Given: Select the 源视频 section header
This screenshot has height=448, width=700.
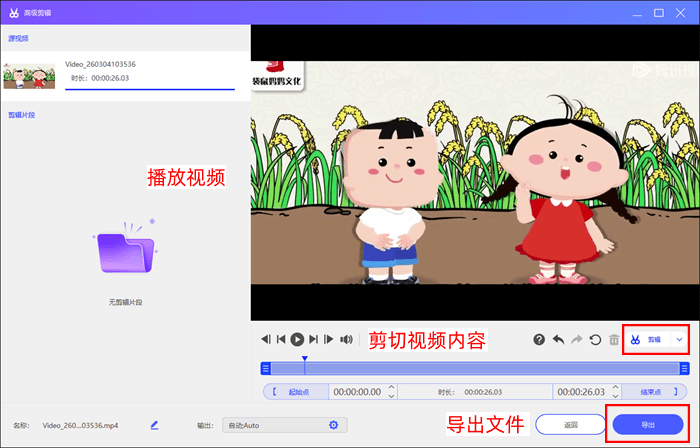Looking at the screenshot, I should click(x=18, y=38).
